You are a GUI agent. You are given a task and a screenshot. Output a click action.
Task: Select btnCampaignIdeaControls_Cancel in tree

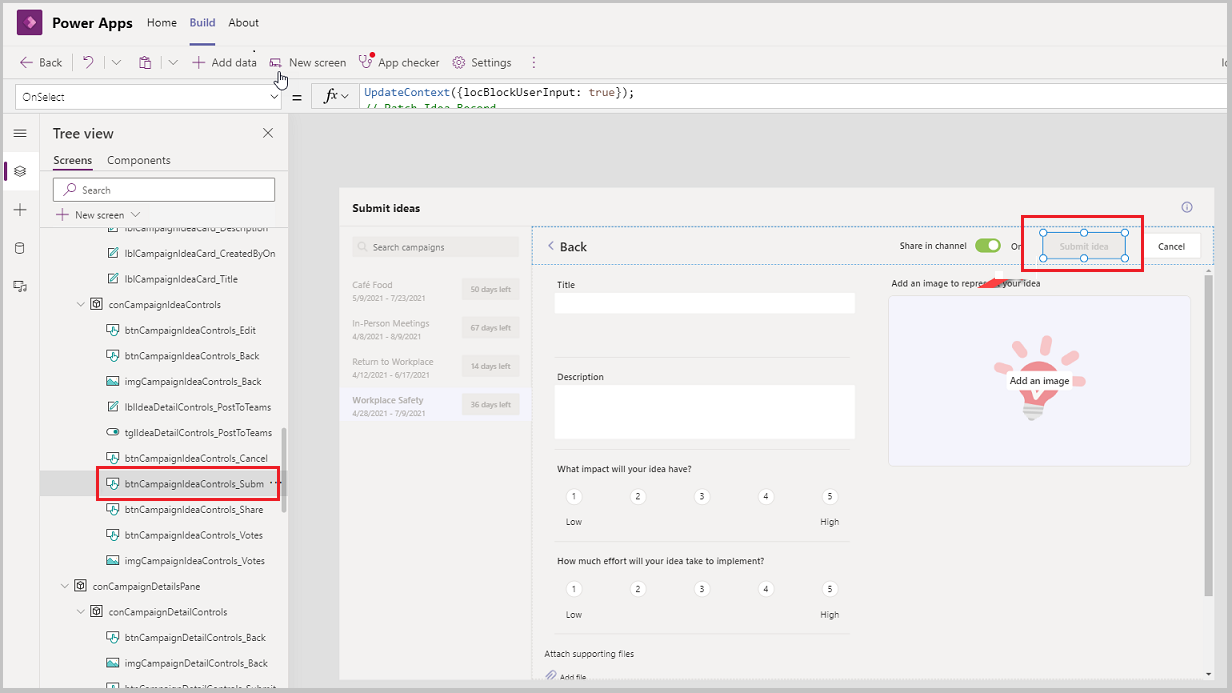pos(186,458)
